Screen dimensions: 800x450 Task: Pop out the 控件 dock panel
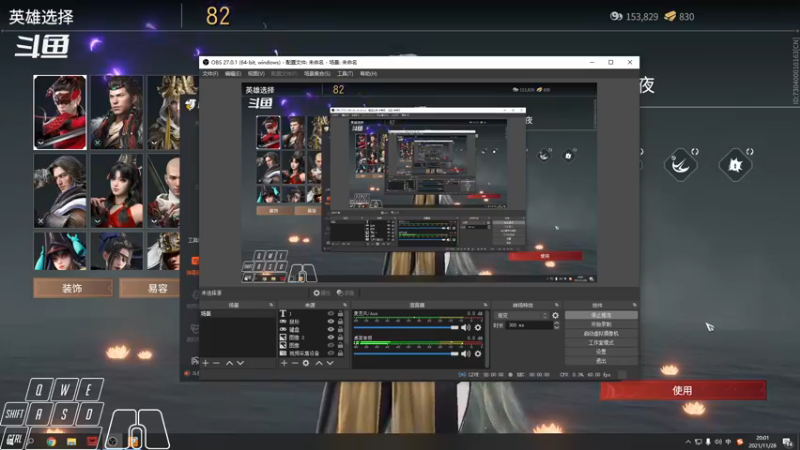634,305
